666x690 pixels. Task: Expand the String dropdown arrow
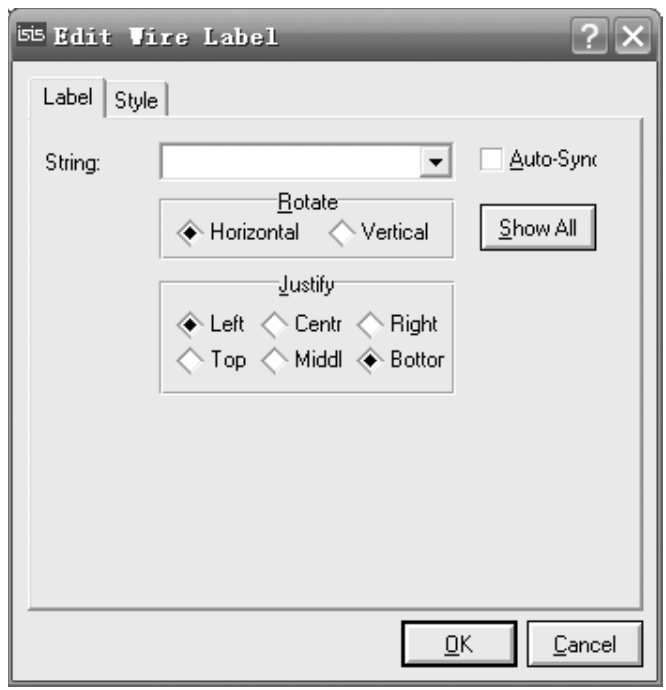(x=435, y=162)
